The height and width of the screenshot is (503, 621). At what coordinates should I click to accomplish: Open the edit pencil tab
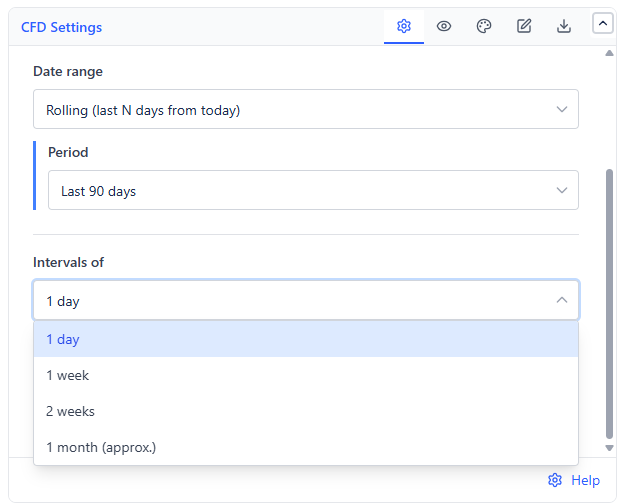(524, 27)
